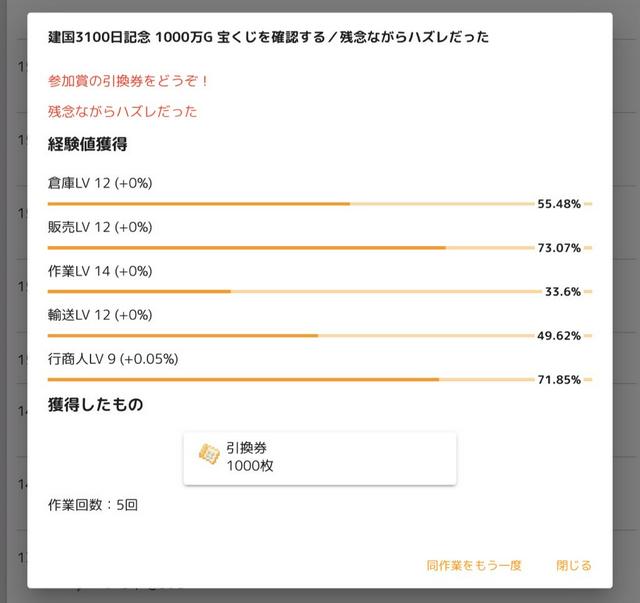This screenshot has height=603, width=640.
Task: Click the 行商人LV 9 (+0.05%) label
Action: point(113,358)
